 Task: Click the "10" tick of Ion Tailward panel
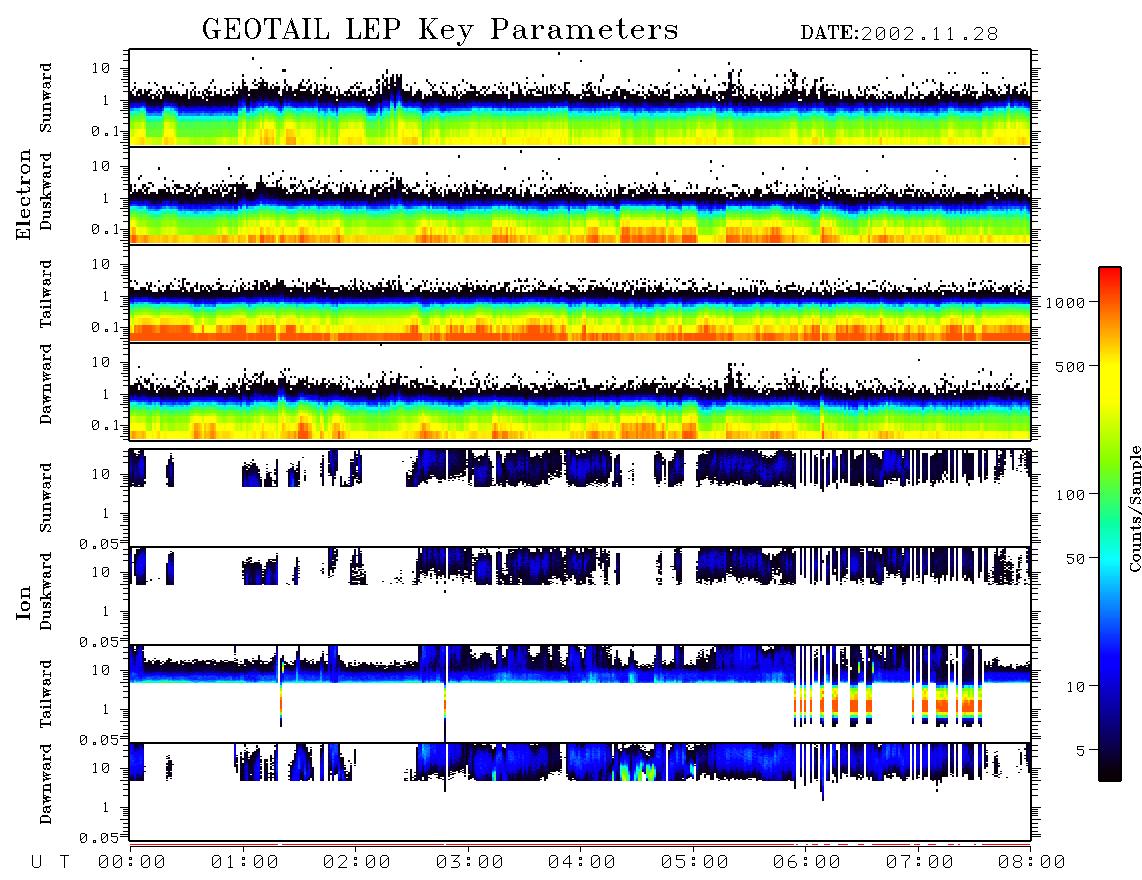(x=101, y=670)
